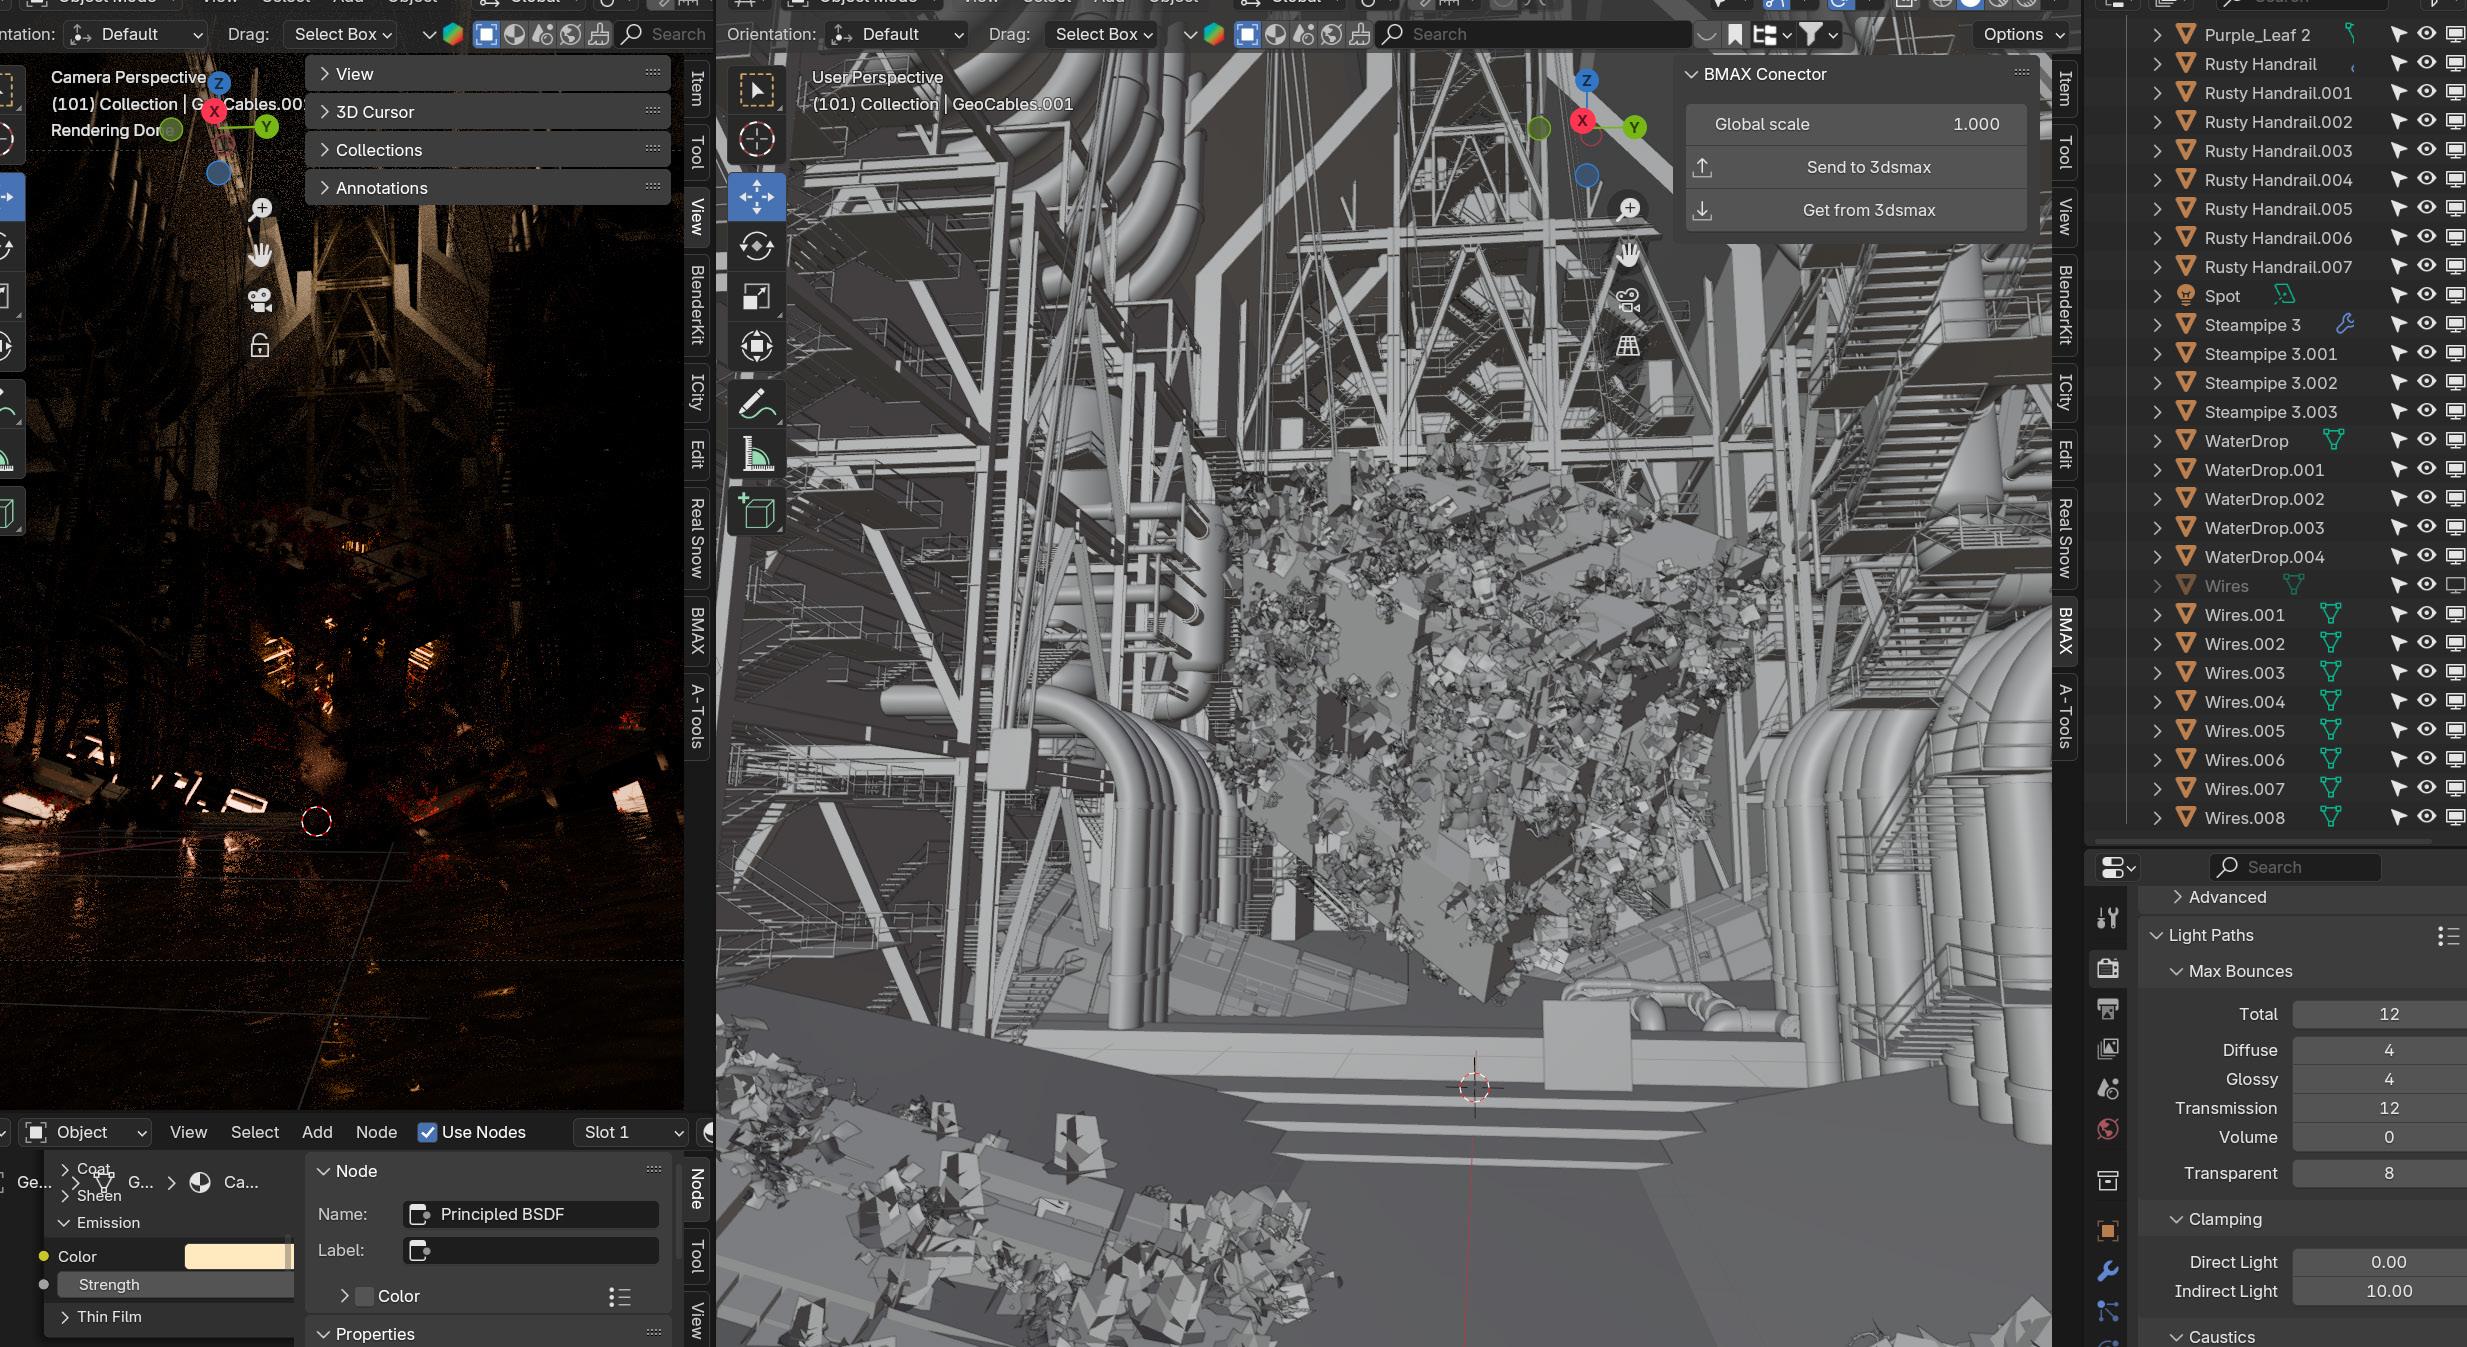Image resolution: width=2467 pixels, height=1347 pixels.
Task: Open the Add menu in node editor
Action: 317,1132
